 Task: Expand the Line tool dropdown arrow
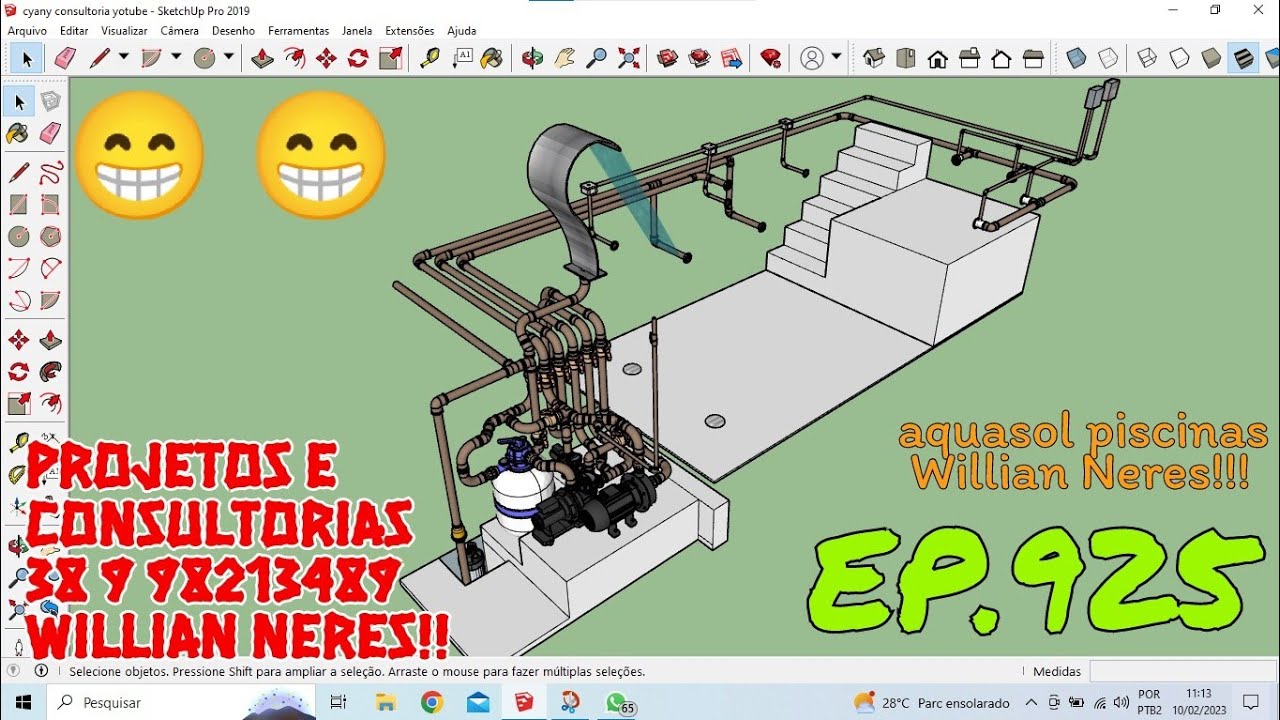[x=124, y=57]
